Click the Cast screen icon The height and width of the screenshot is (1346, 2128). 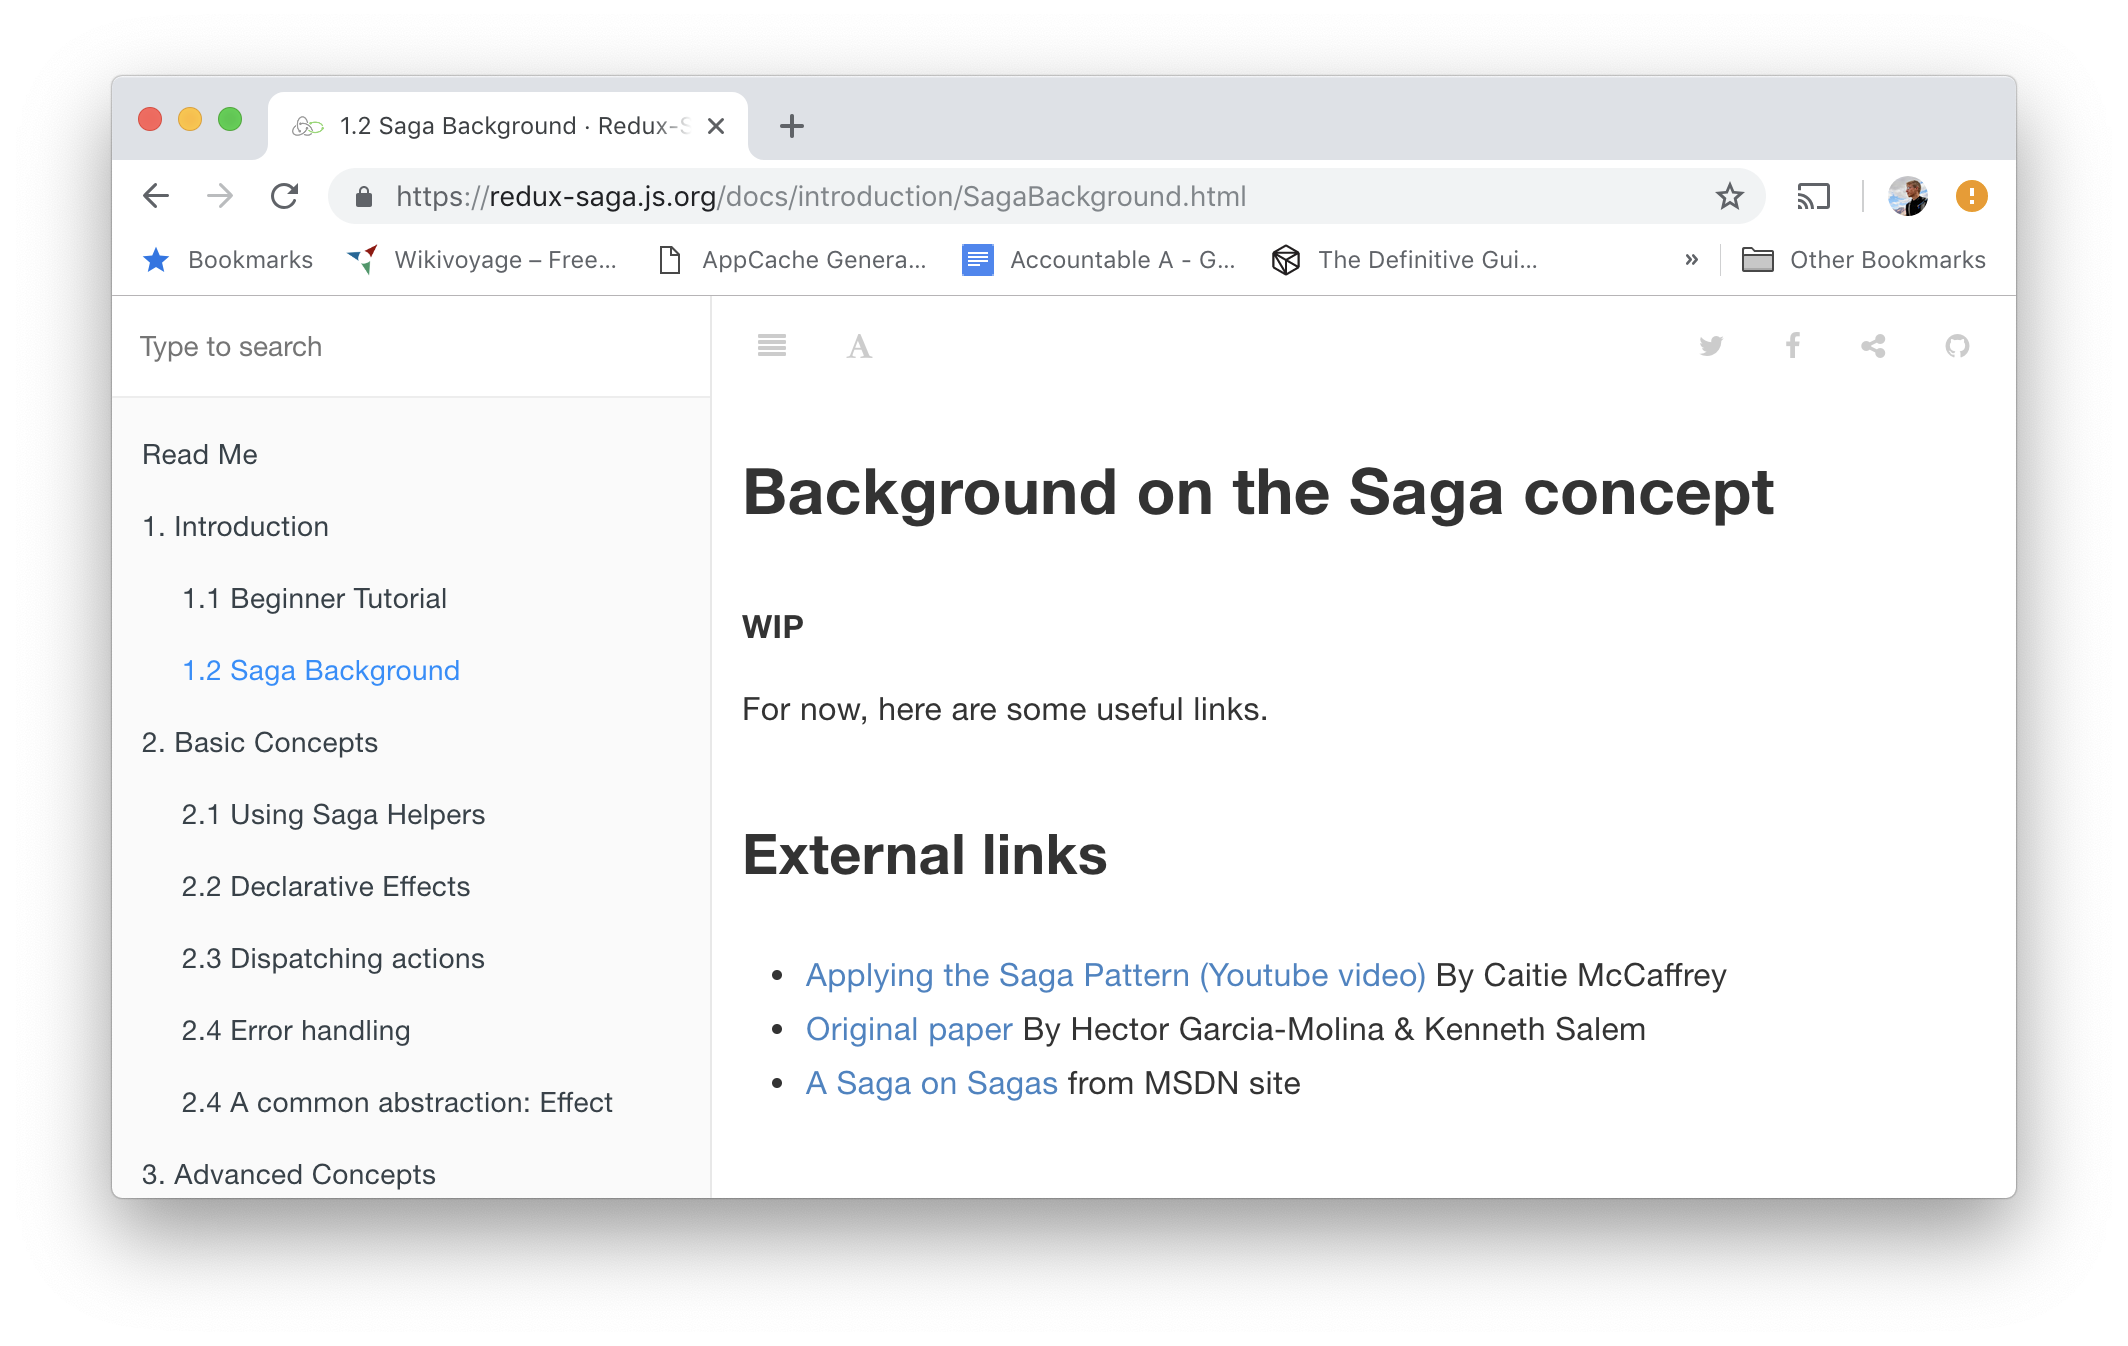1813,196
